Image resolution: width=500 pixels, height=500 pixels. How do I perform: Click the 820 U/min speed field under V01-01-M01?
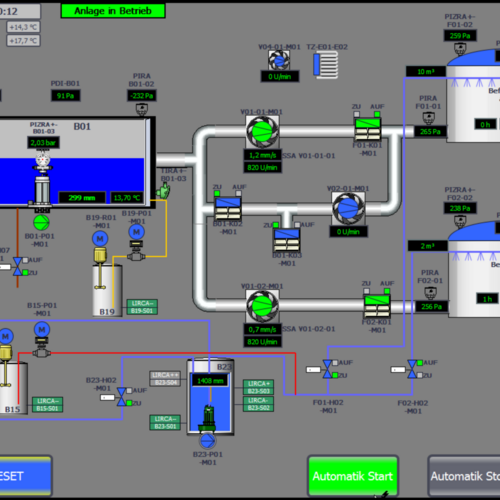click(262, 167)
